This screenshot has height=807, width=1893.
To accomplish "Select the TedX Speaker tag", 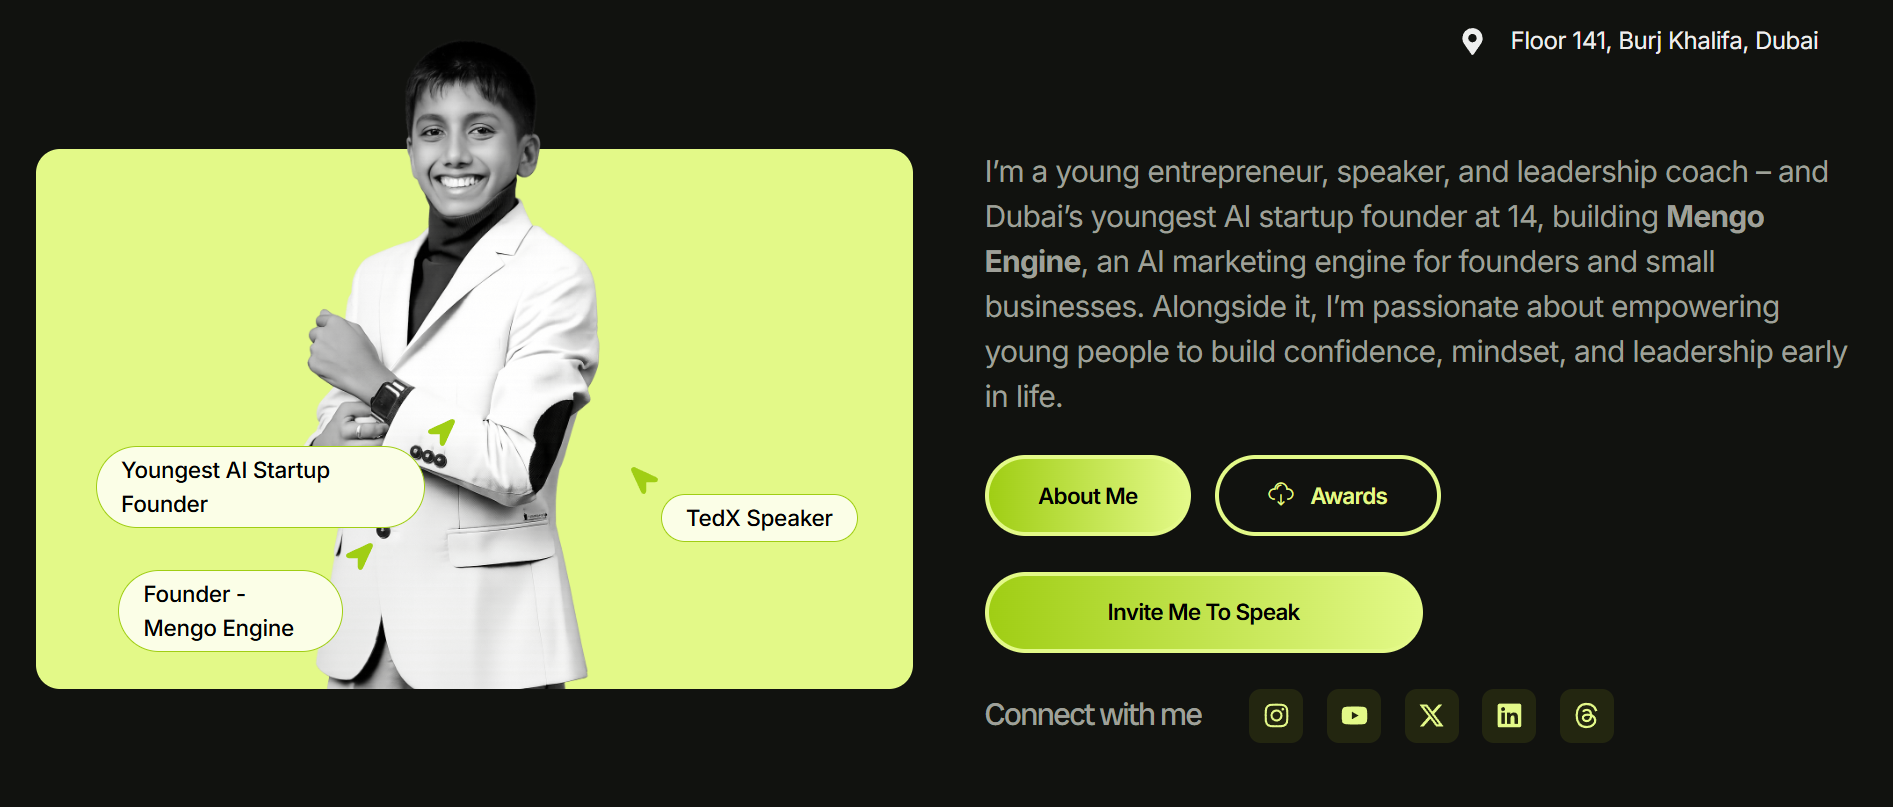I will point(759,518).
